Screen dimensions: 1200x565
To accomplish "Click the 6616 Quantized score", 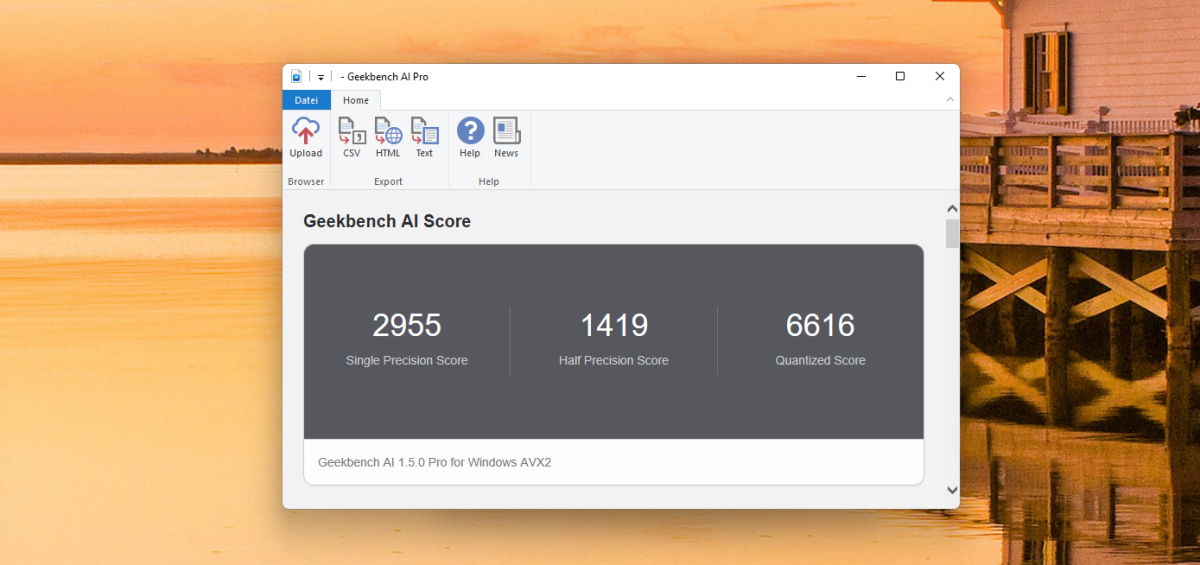I will [x=820, y=325].
